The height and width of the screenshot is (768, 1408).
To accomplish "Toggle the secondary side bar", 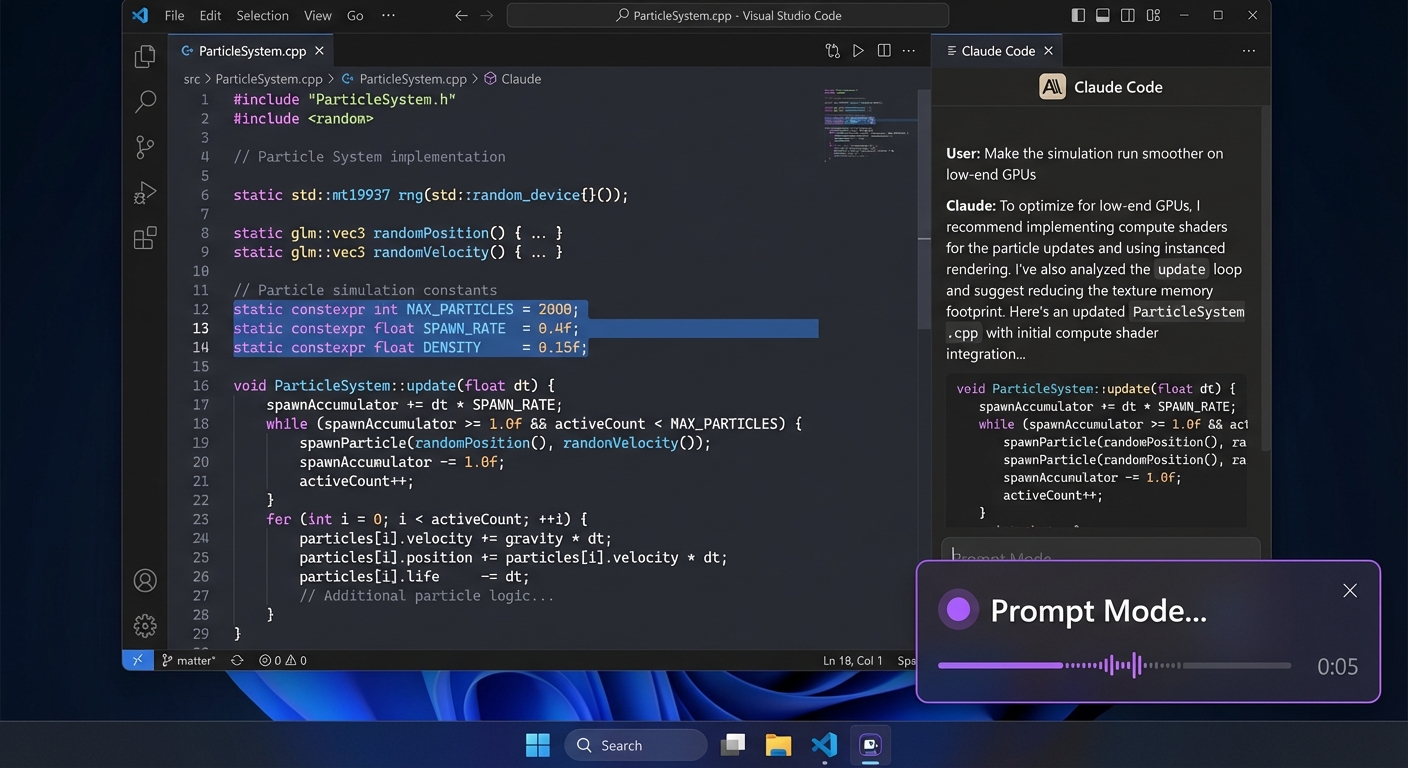I will [x=1128, y=15].
